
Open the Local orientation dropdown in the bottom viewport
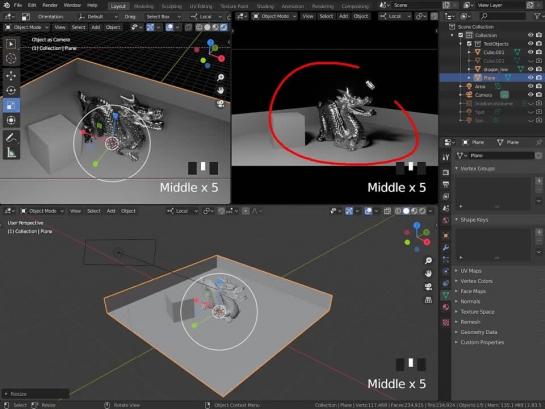click(182, 211)
